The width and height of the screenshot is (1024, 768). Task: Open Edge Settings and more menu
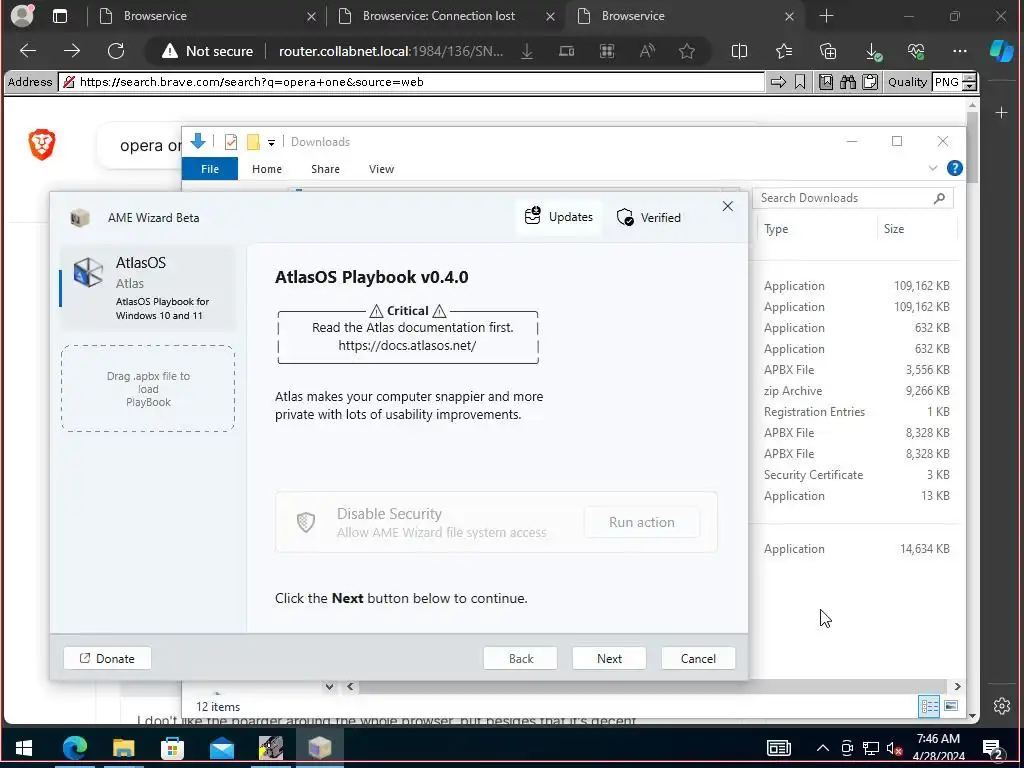(959, 51)
